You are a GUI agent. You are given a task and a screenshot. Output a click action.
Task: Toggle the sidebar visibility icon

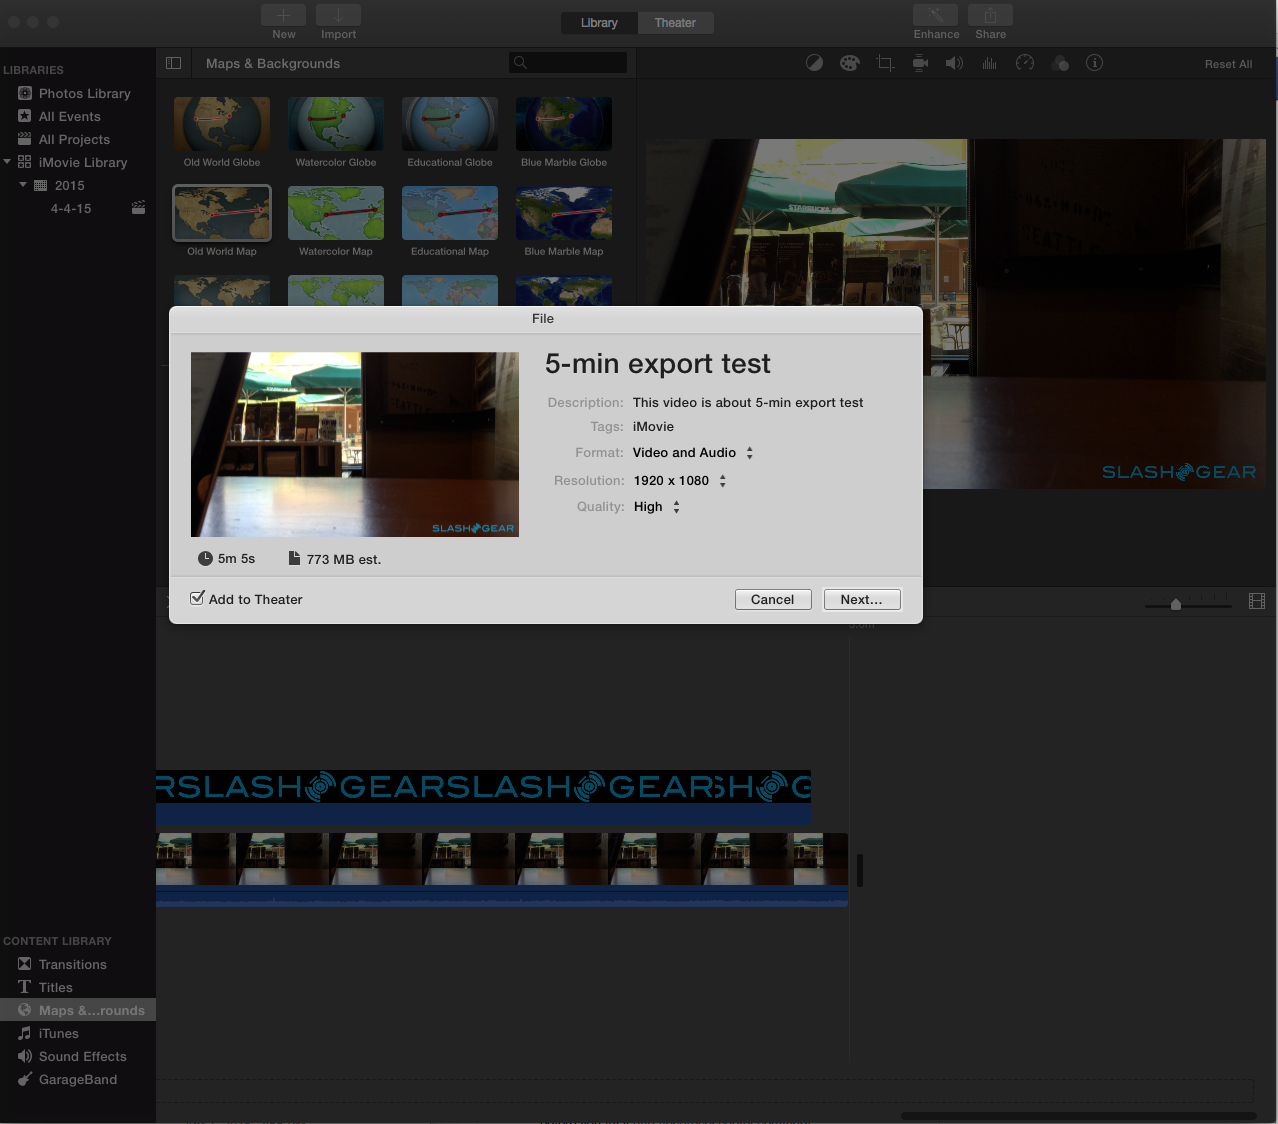coord(173,63)
